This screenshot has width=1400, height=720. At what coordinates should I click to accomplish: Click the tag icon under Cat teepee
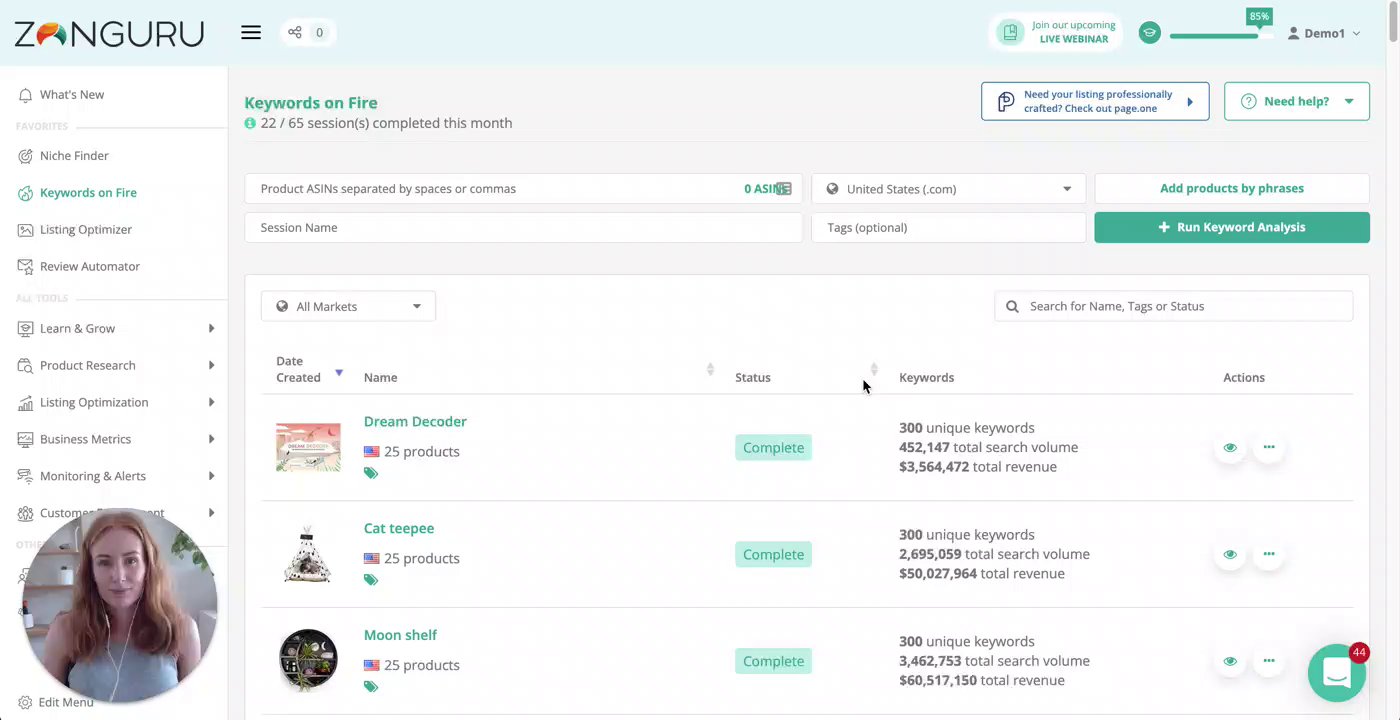[x=371, y=580]
